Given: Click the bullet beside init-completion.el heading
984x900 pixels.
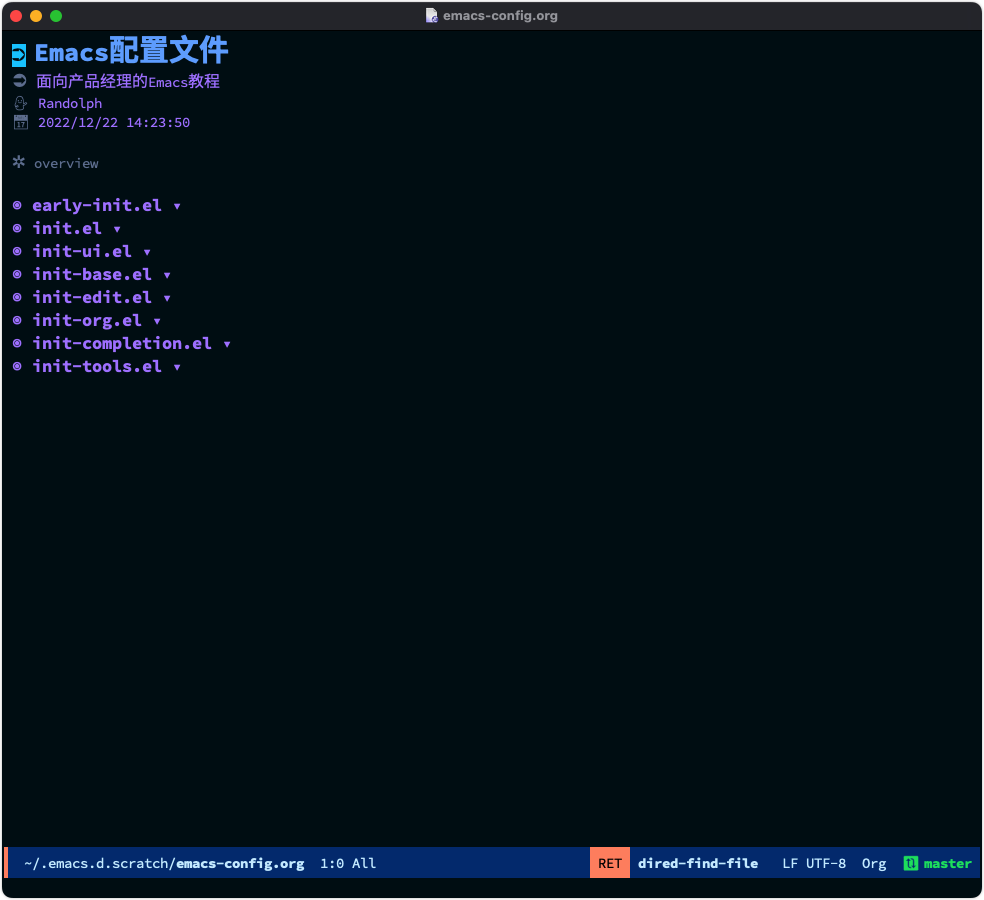Looking at the screenshot, I should click(x=18, y=343).
